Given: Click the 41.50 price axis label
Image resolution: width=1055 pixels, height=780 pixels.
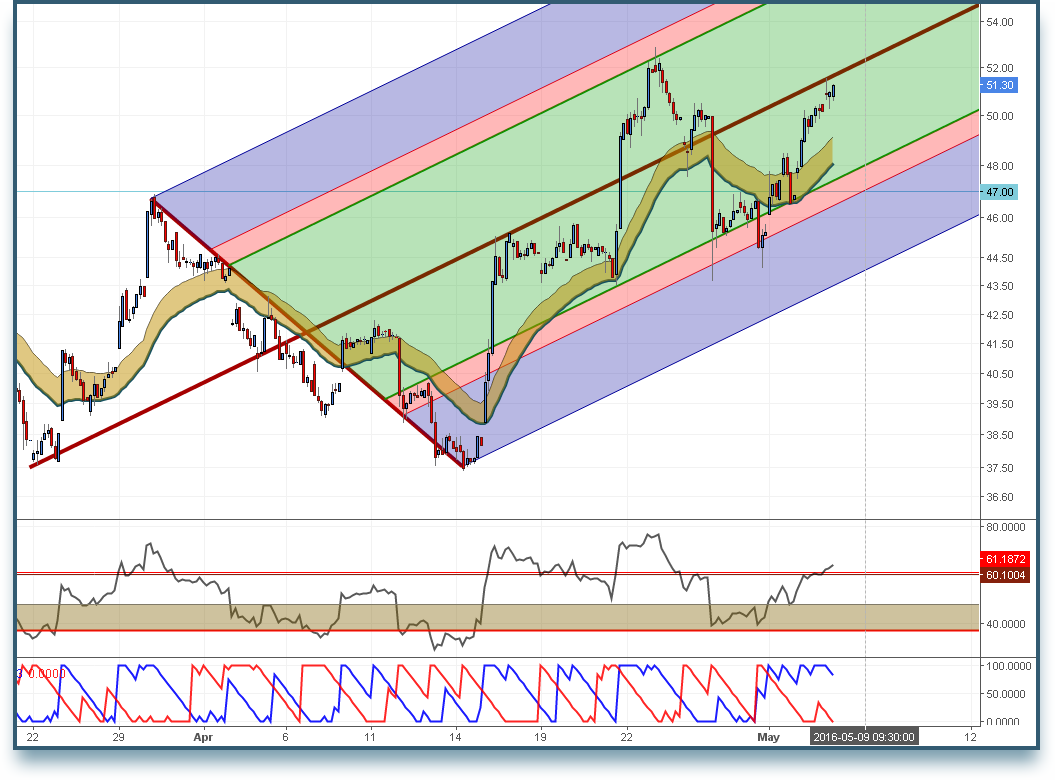Looking at the screenshot, I should (1000, 344).
